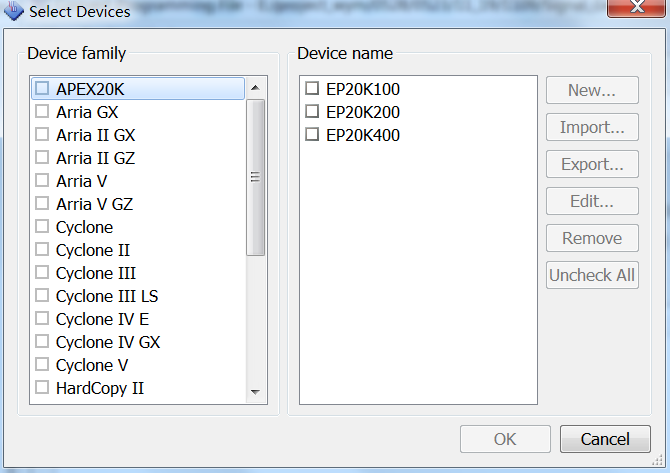
Task: Check the Cyclone family checkbox
Action: tap(42, 226)
